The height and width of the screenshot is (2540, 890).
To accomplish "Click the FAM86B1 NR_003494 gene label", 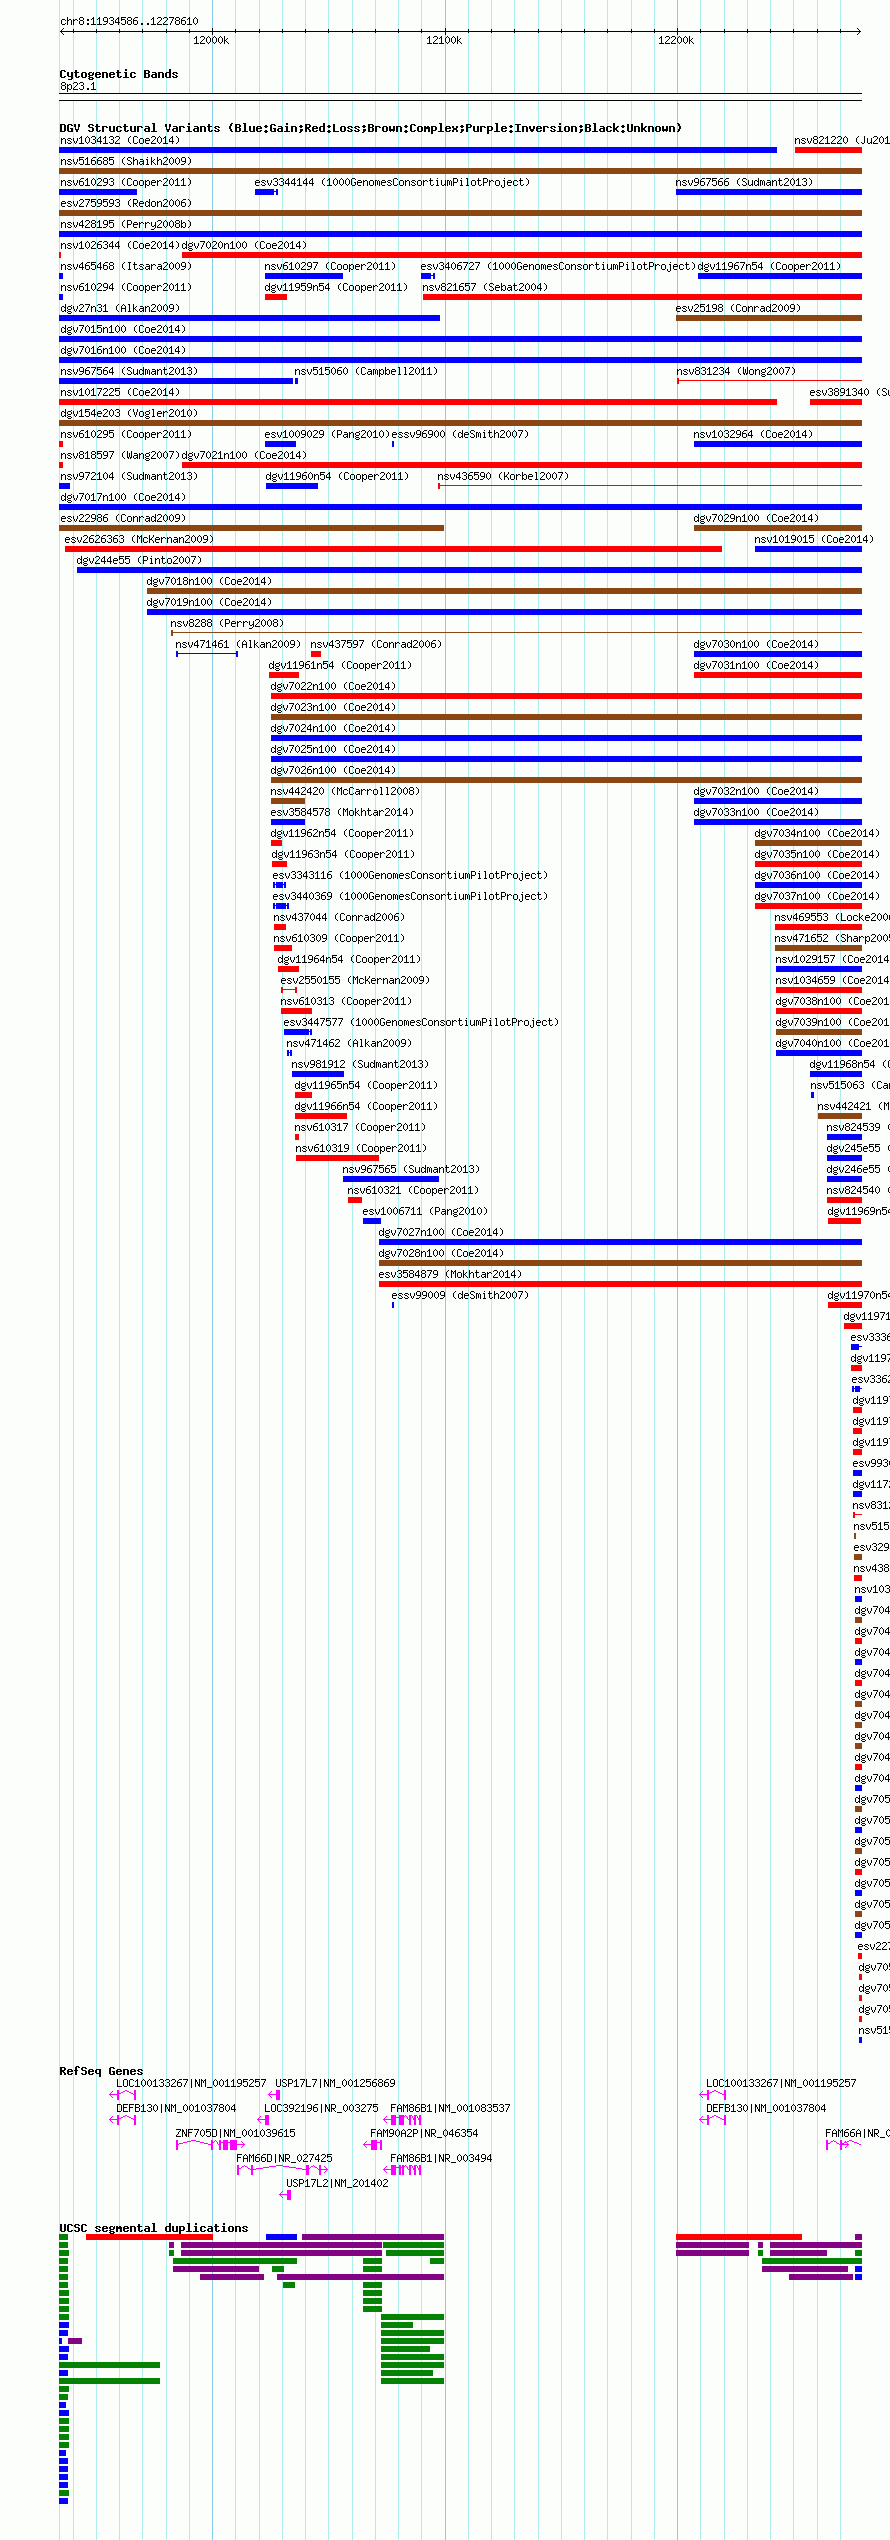I will (441, 2158).
